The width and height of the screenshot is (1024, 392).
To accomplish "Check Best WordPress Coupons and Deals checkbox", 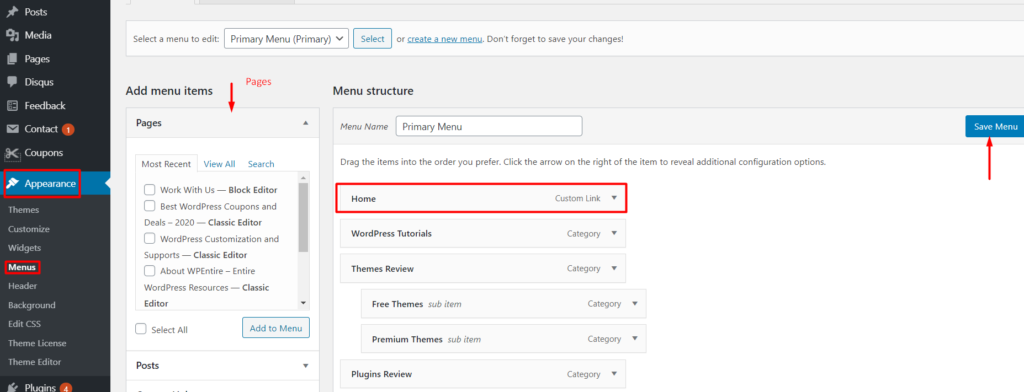I will click(x=150, y=206).
